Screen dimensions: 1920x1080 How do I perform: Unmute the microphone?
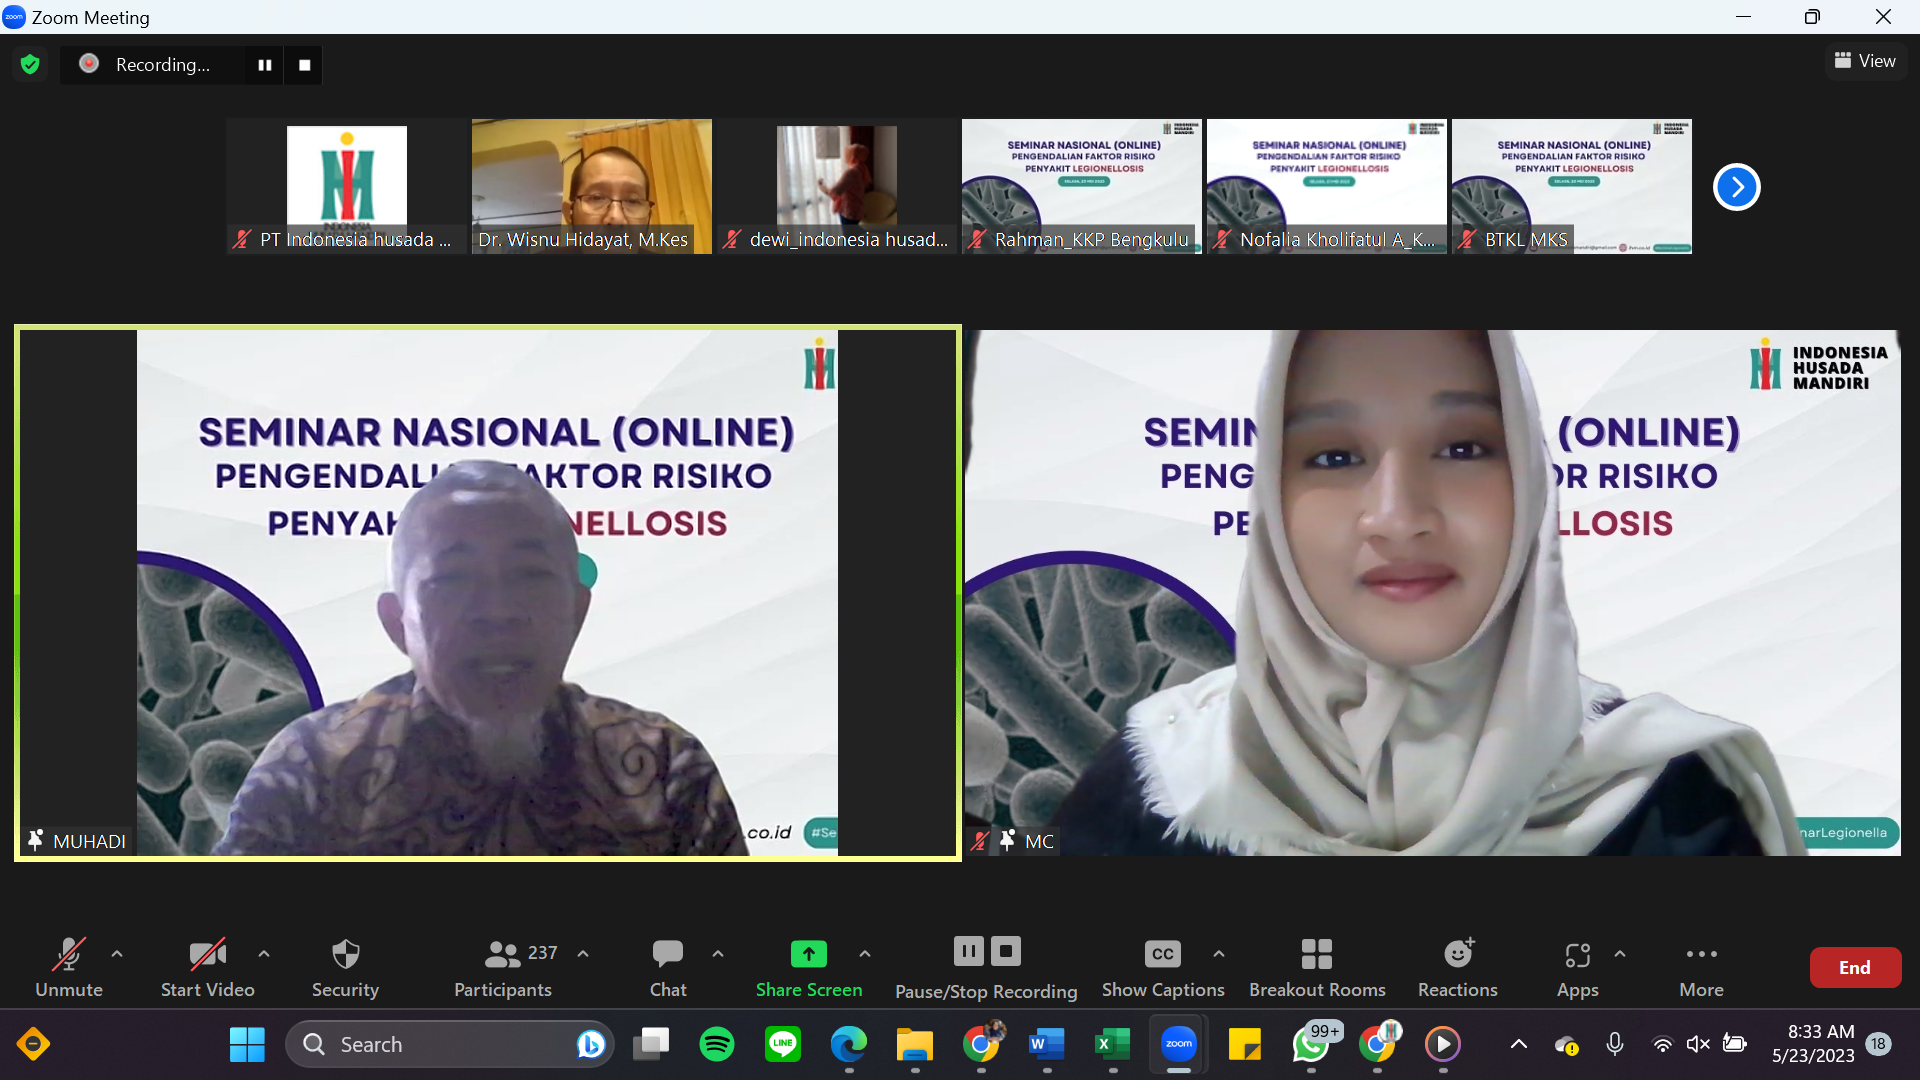point(69,968)
